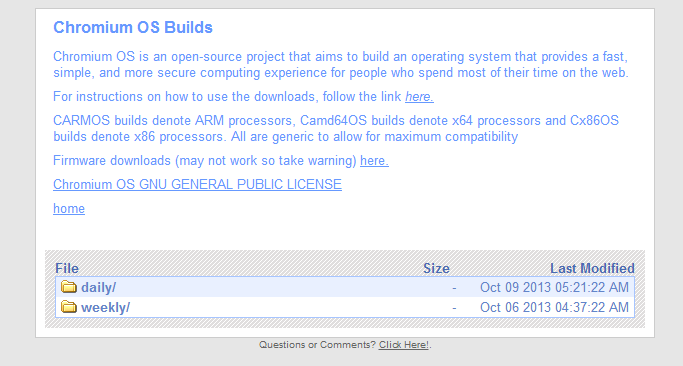Follow the italic 'here.' instructions link
683x366 pixels.
click(419, 96)
